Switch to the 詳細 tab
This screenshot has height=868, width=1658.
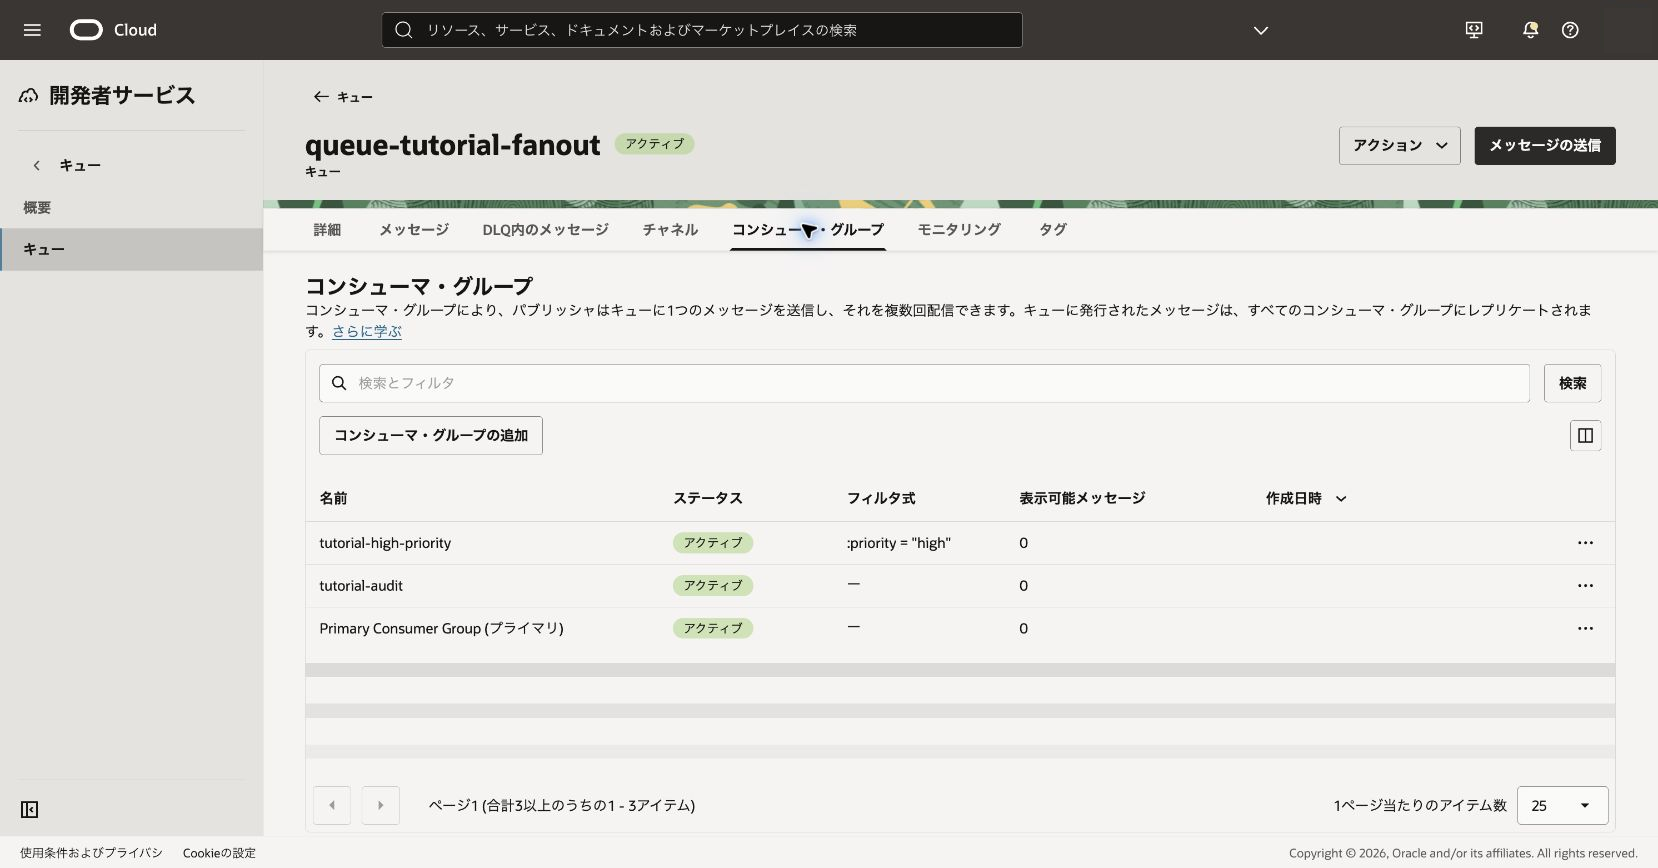(327, 229)
